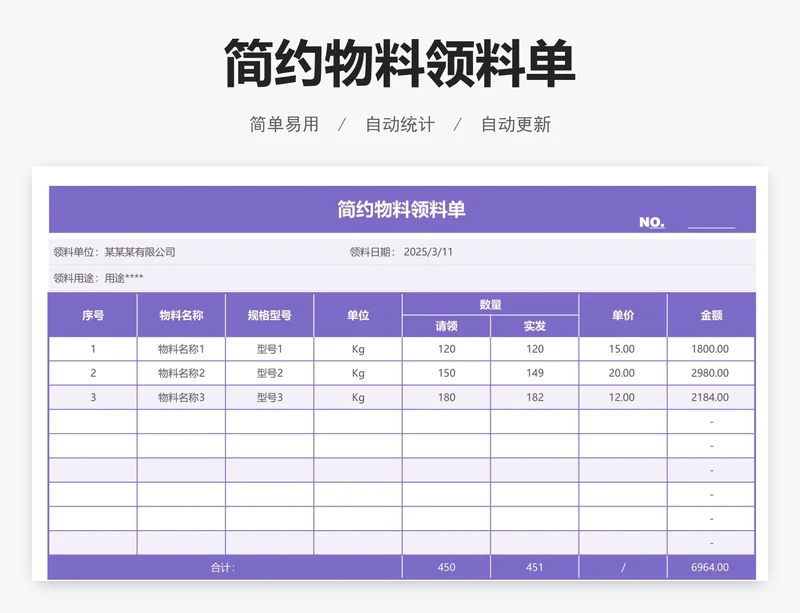Click the 自动更新 subtitle text
This screenshot has width=800, height=613.
tap(516, 125)
